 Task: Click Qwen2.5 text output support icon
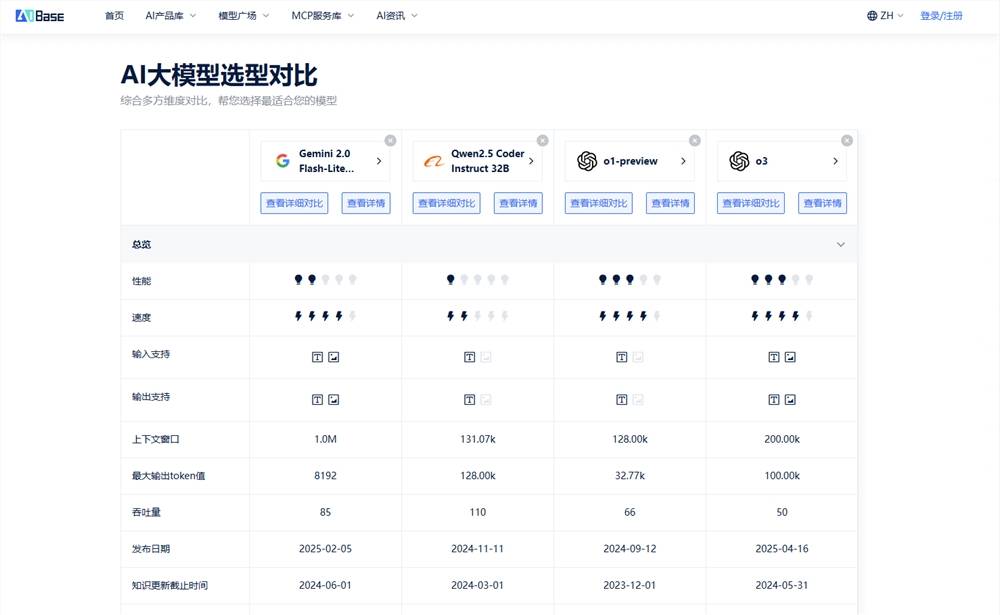pos(469,400)
